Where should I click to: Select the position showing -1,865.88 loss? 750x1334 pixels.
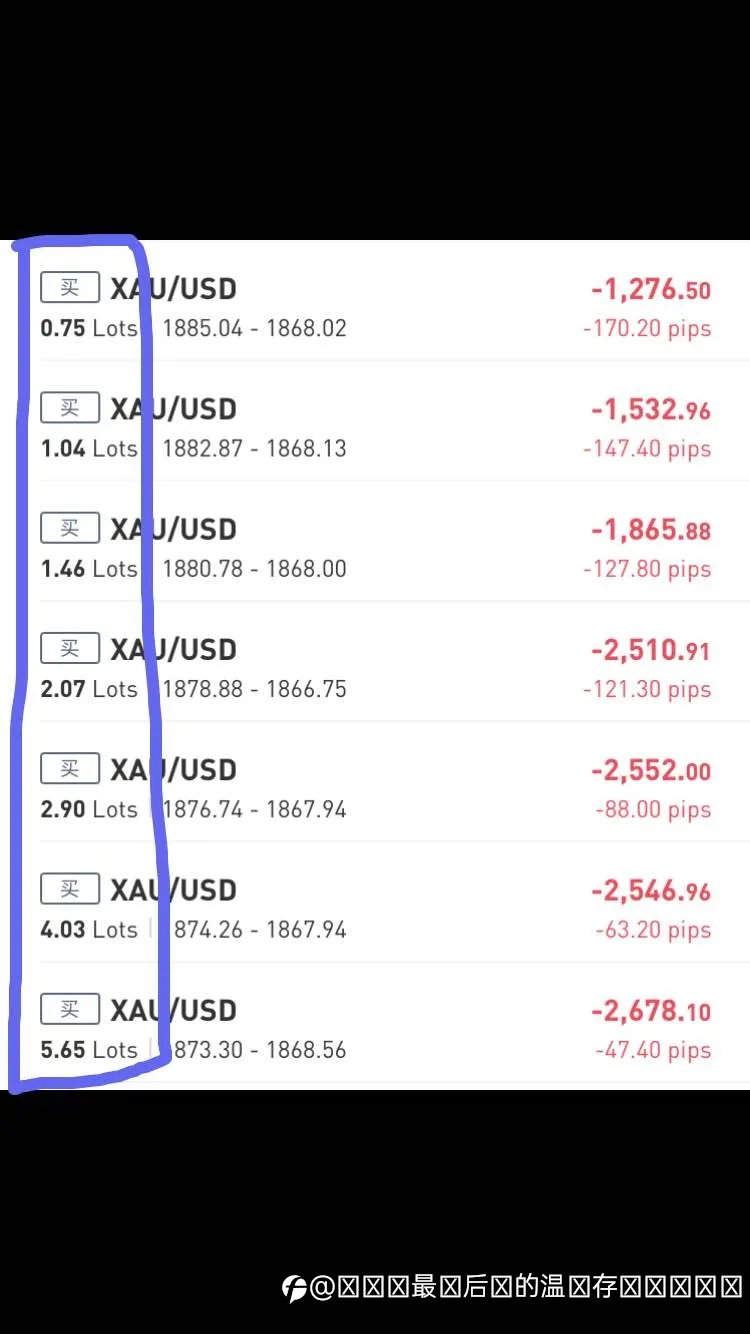pos(375,541)
